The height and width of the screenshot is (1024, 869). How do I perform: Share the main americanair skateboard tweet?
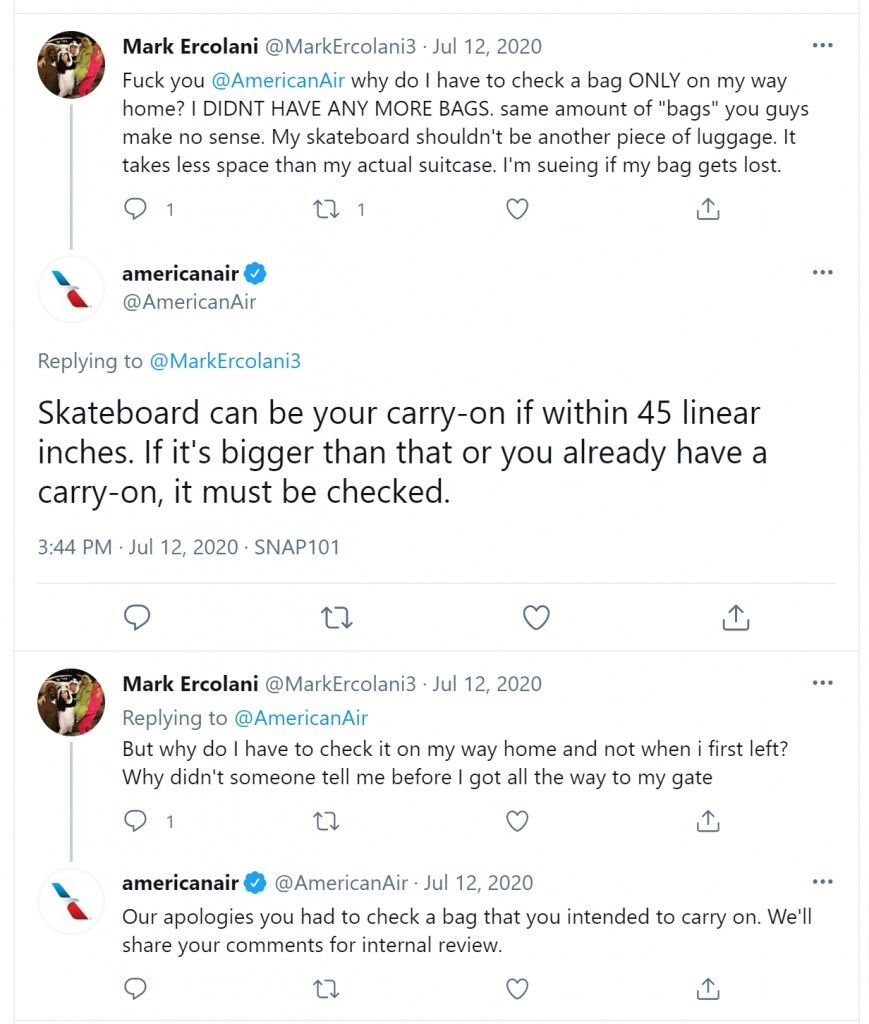736,617
